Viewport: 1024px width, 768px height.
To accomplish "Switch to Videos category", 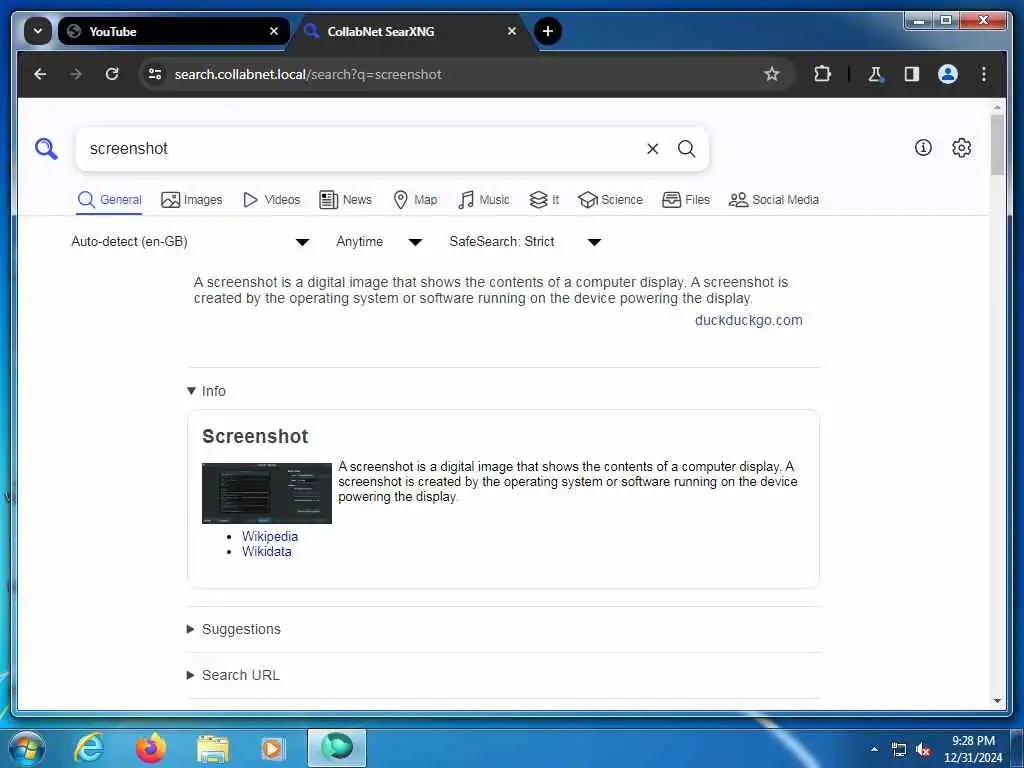I will [x=271, y=200].
